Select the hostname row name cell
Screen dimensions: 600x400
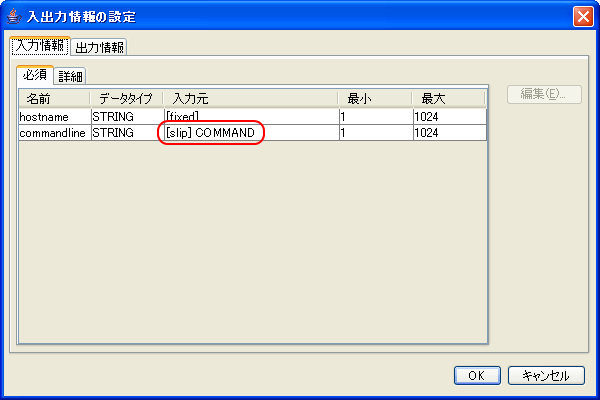[55, 116]
